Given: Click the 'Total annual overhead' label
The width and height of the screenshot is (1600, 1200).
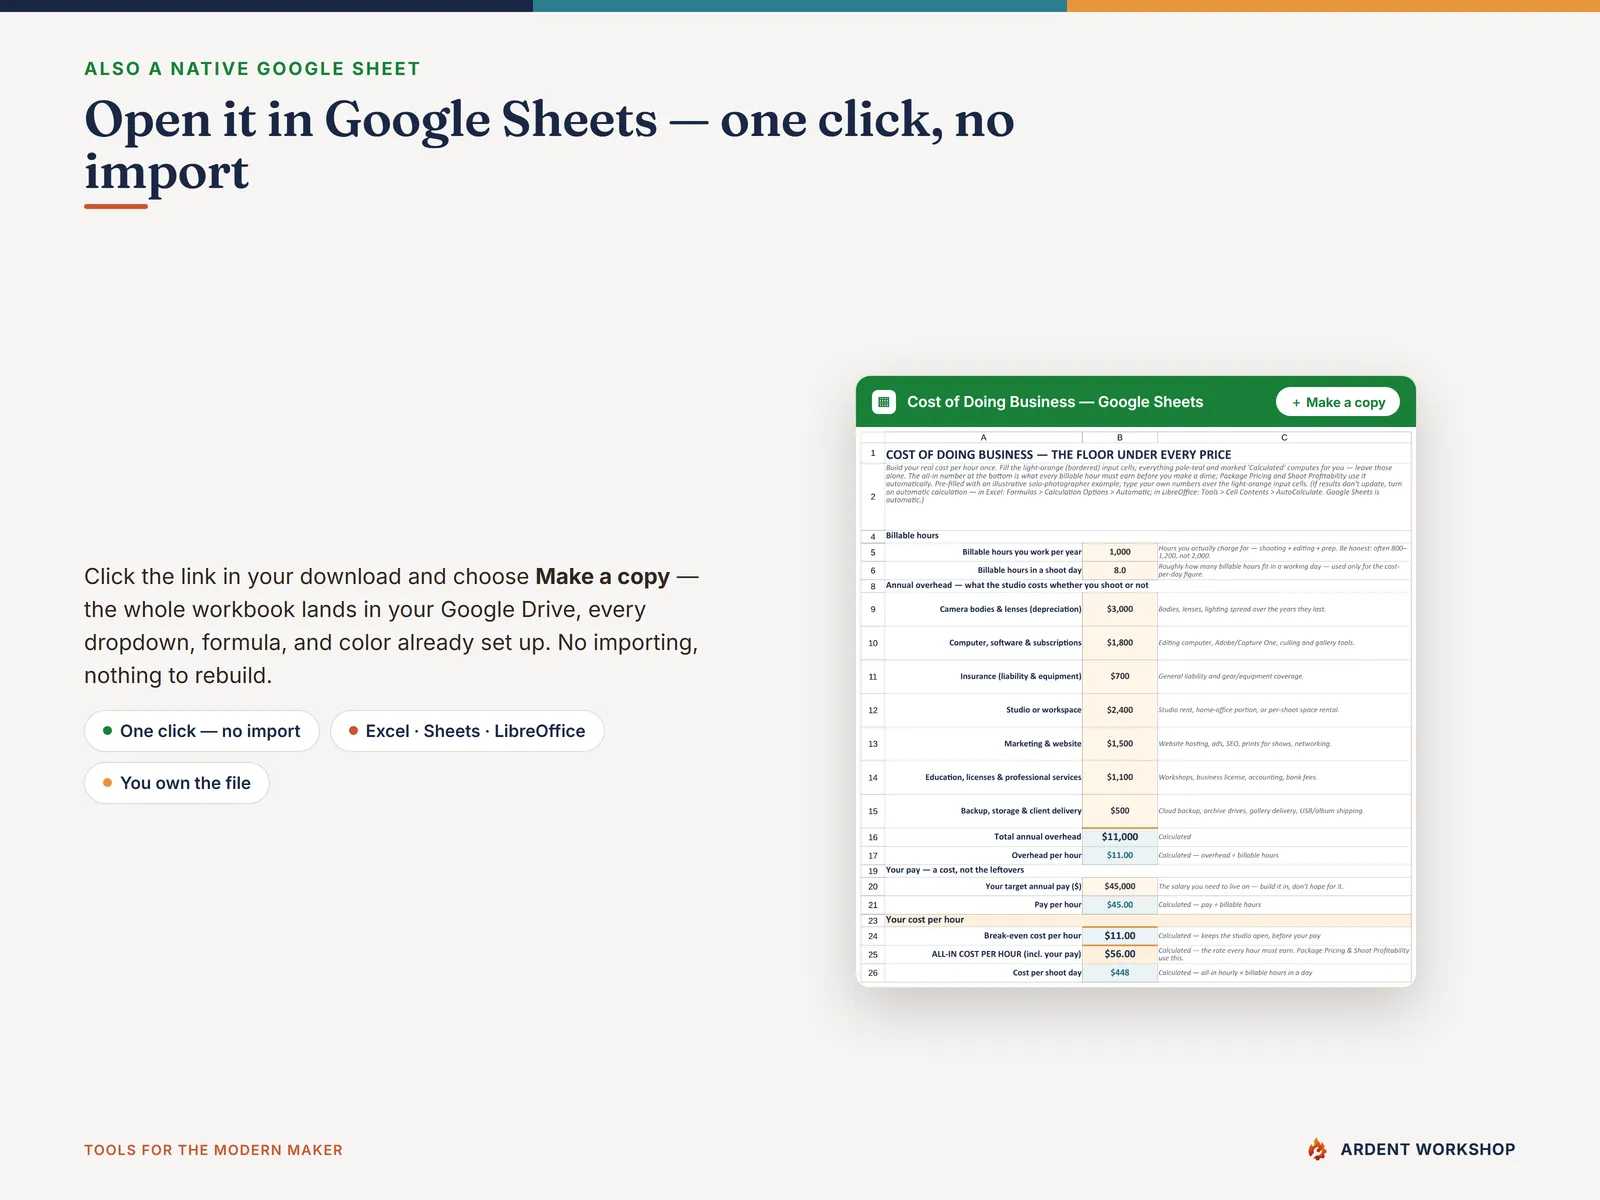Looking at the screenshot, I should [x=1037, y=837].
